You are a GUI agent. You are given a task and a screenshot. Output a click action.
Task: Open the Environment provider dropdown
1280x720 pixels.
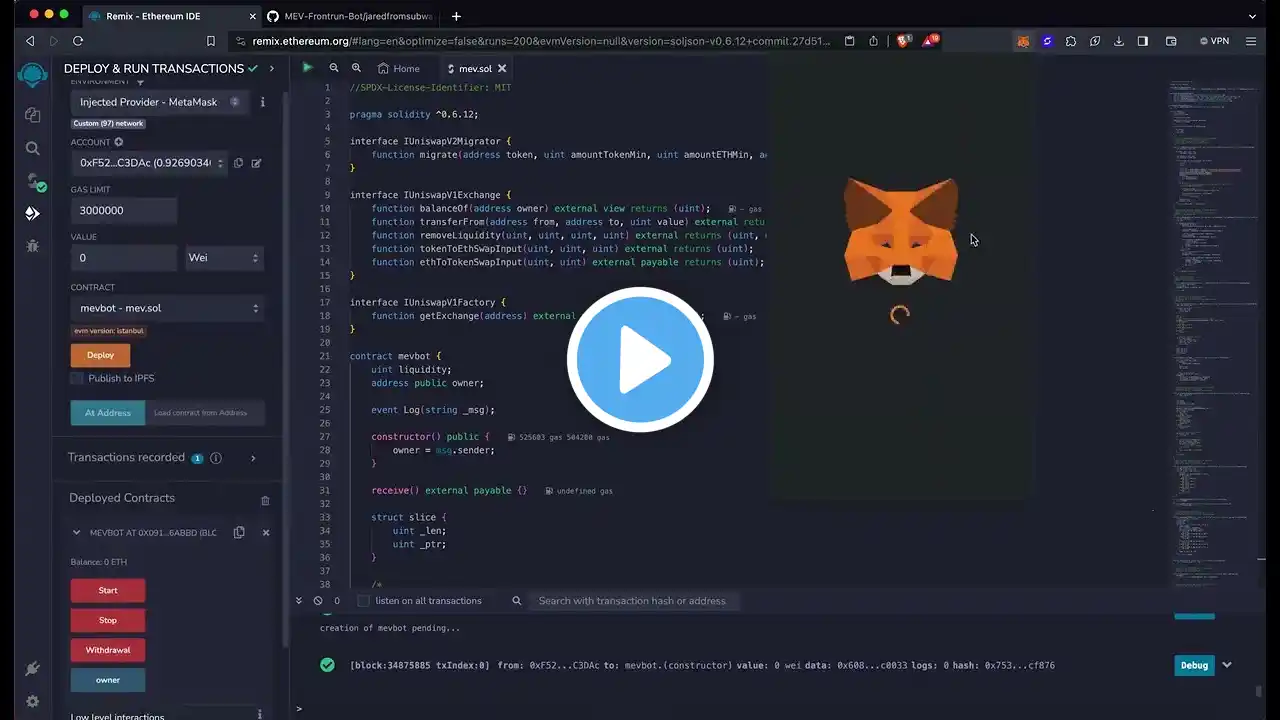pyautogui.click(x=159, y=102)
